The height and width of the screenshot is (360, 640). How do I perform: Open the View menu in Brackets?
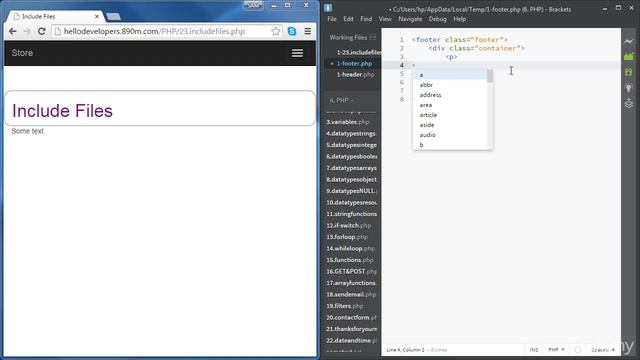(385, 19)
